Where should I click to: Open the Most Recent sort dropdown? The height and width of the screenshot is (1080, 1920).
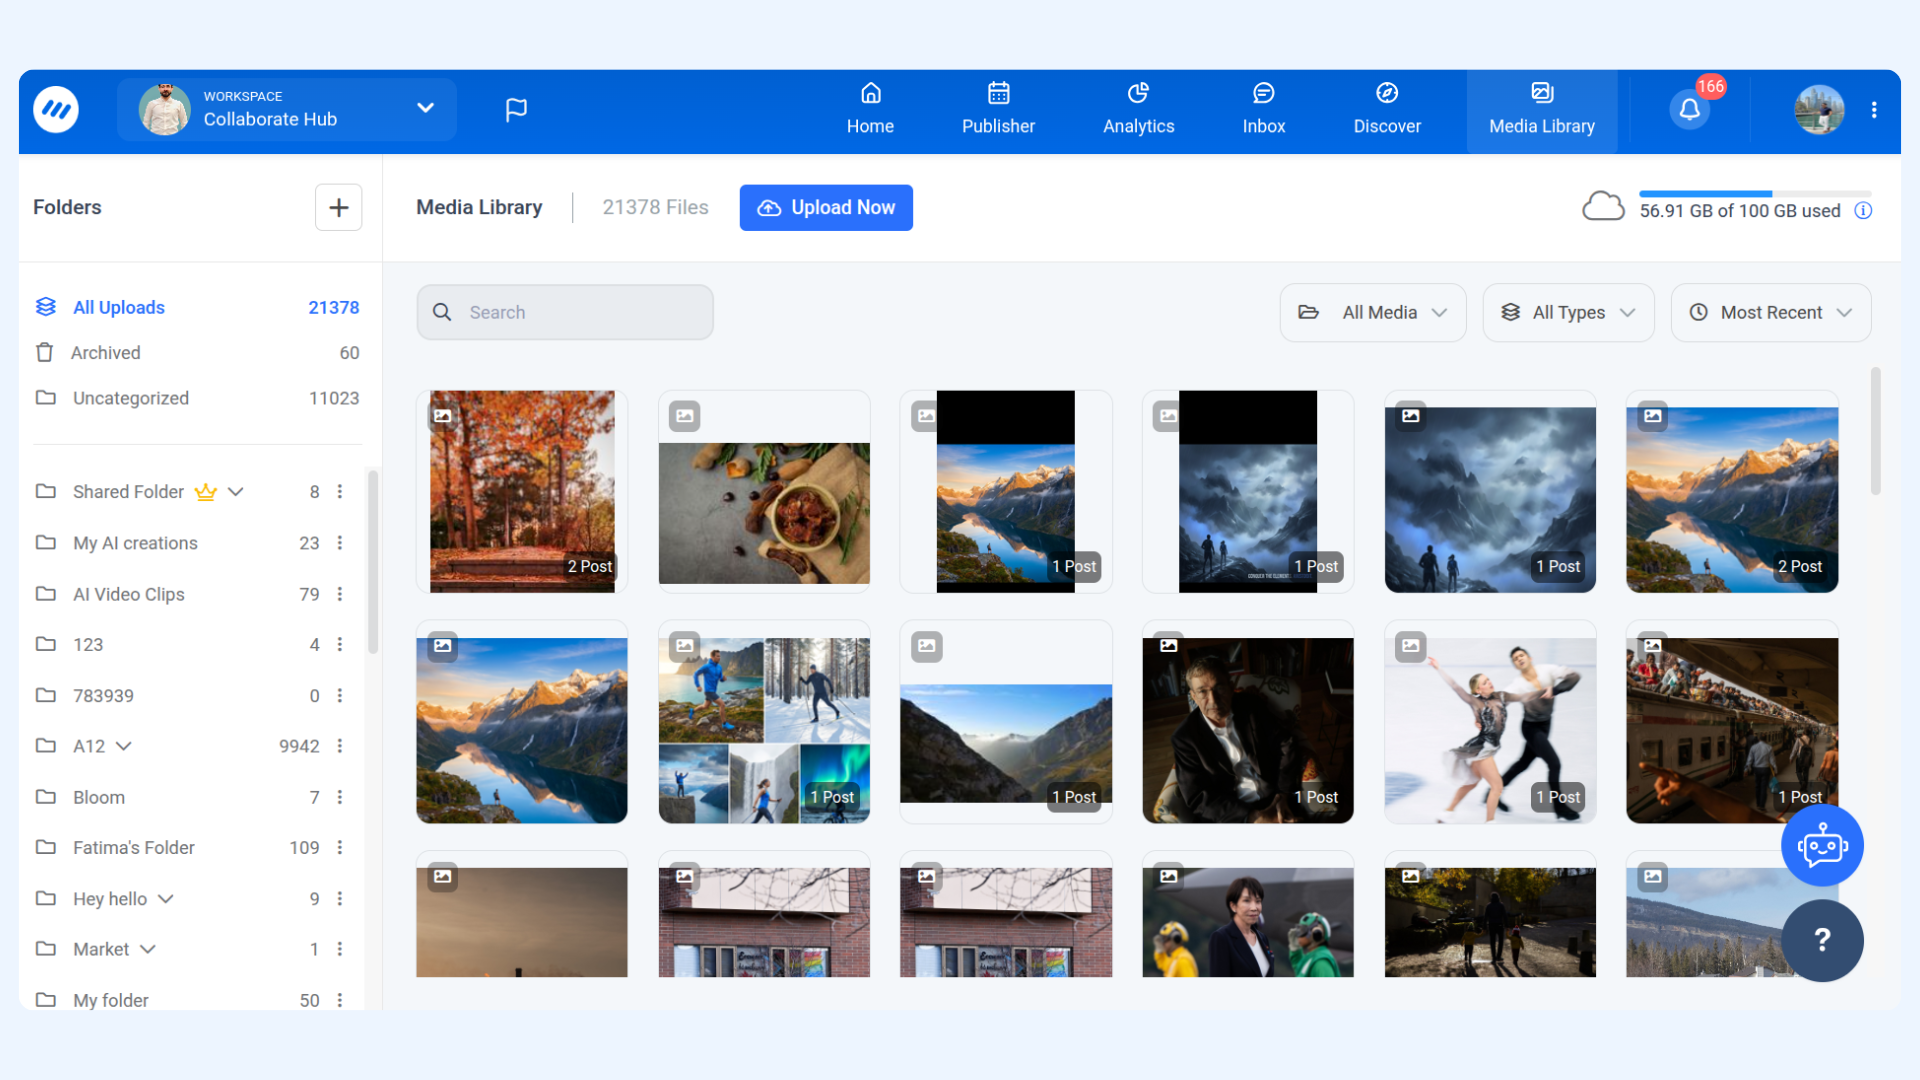1770,313
